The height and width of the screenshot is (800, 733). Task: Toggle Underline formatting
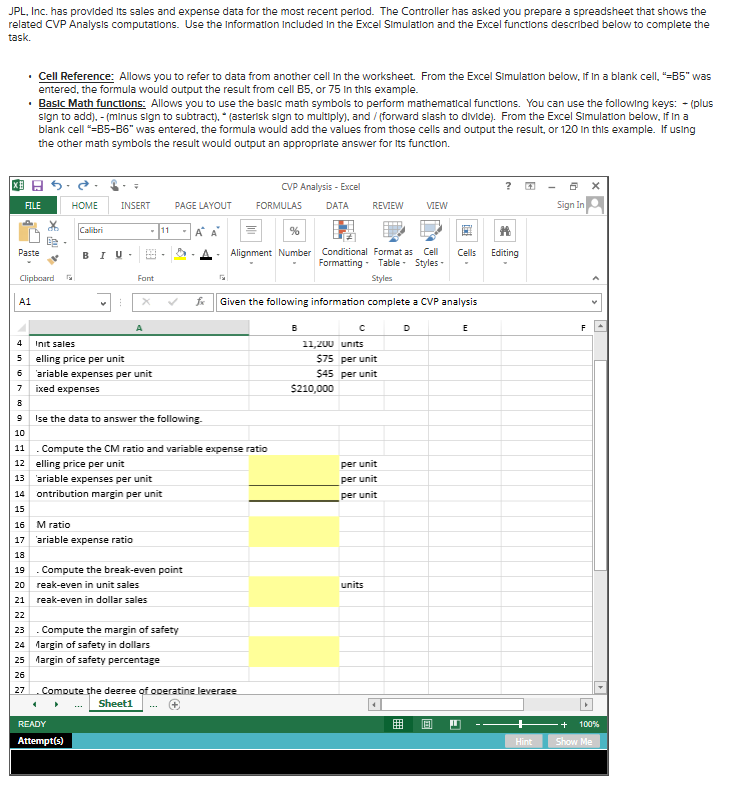click(x=118, y=255)
